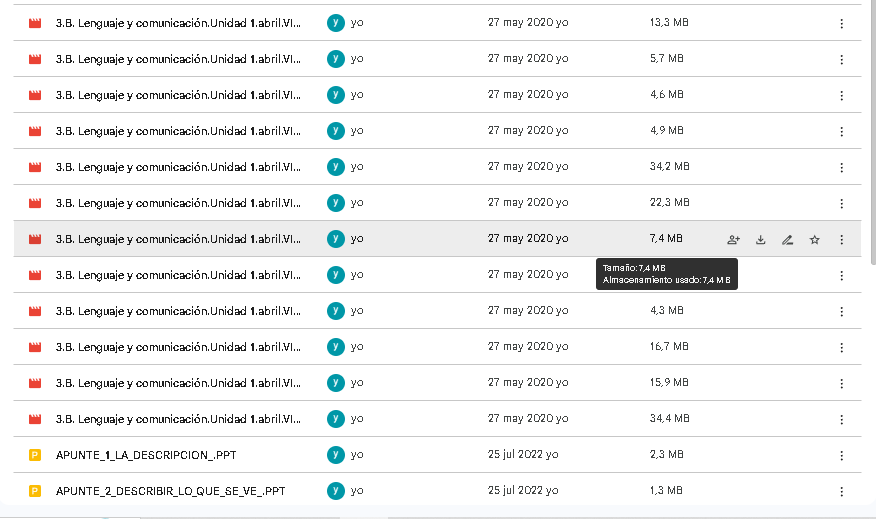
Task: Click the owner avatar in the 15,9 MB row
Action: 336,383
